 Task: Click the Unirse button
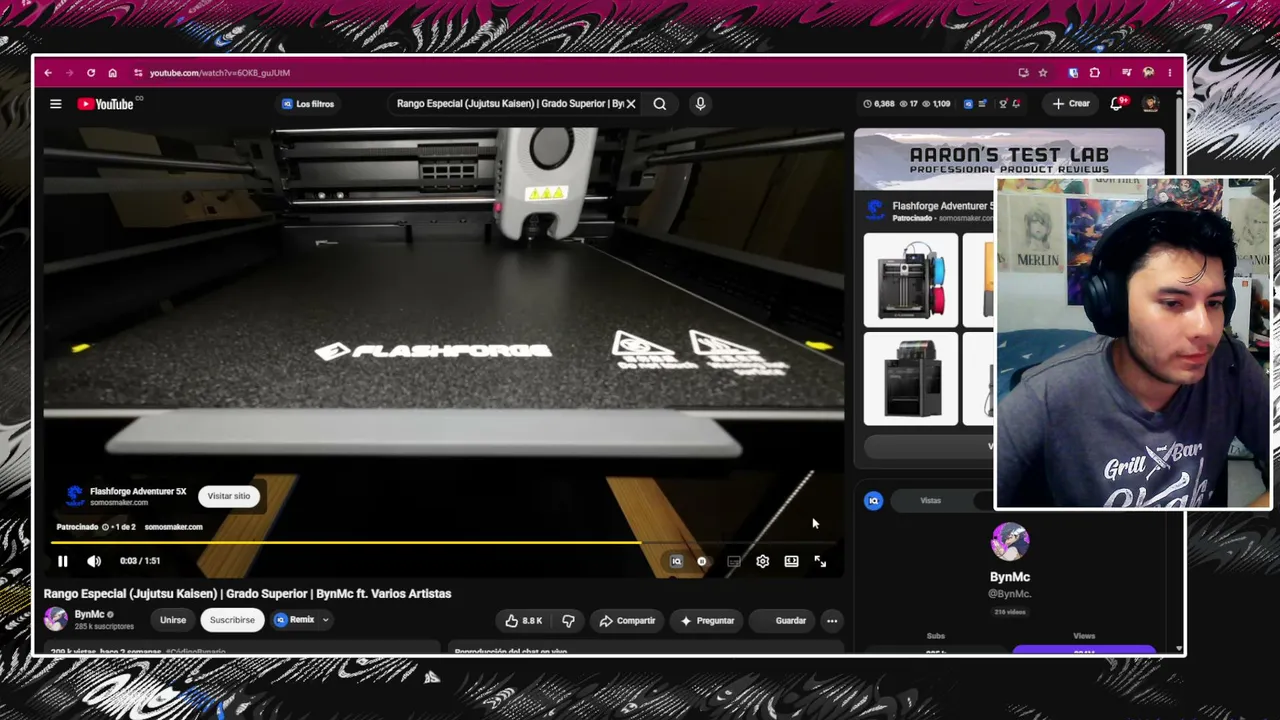(173, 620)
